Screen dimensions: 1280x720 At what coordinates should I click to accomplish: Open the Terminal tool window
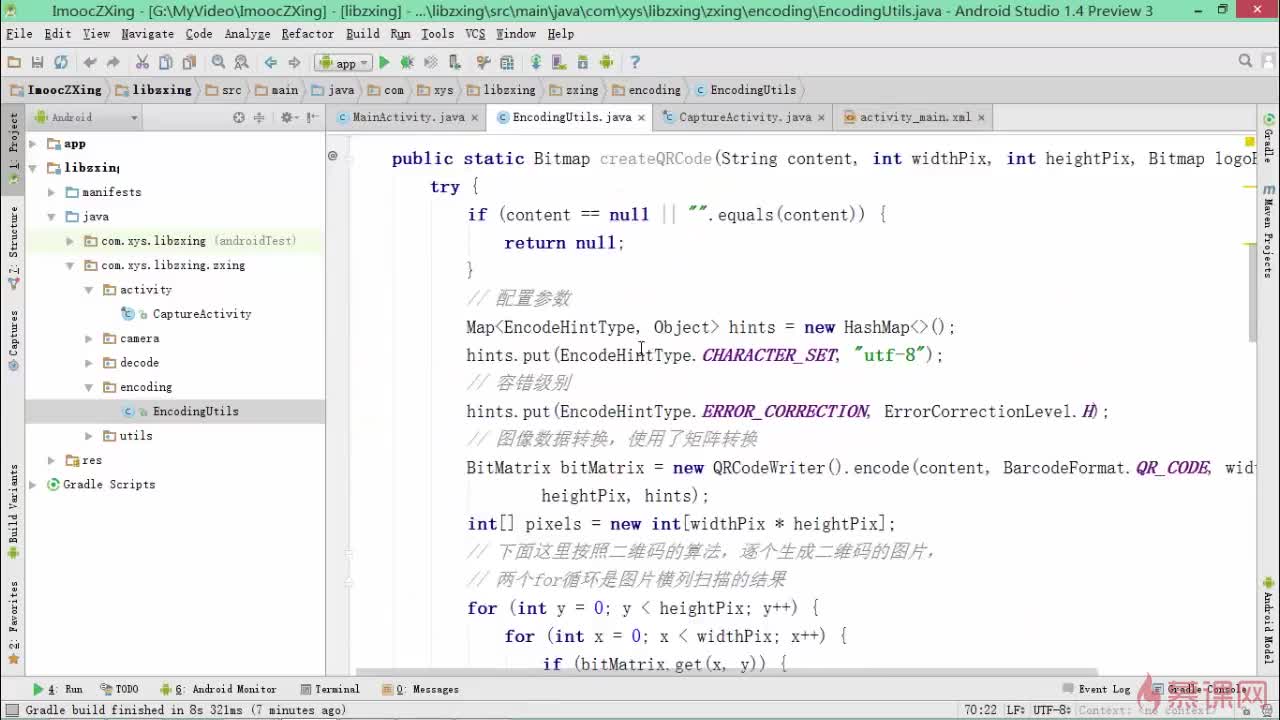(330, 689)
